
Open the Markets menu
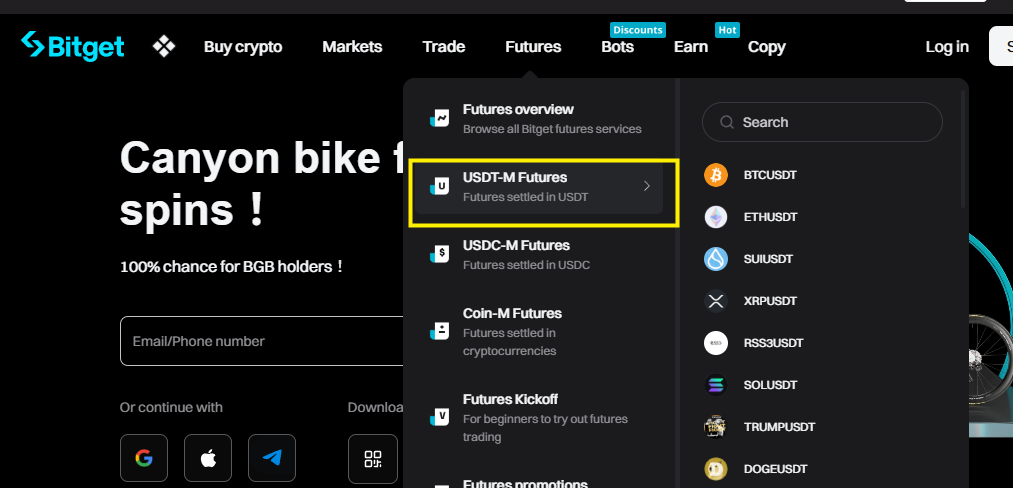click(x=352, y=47)
